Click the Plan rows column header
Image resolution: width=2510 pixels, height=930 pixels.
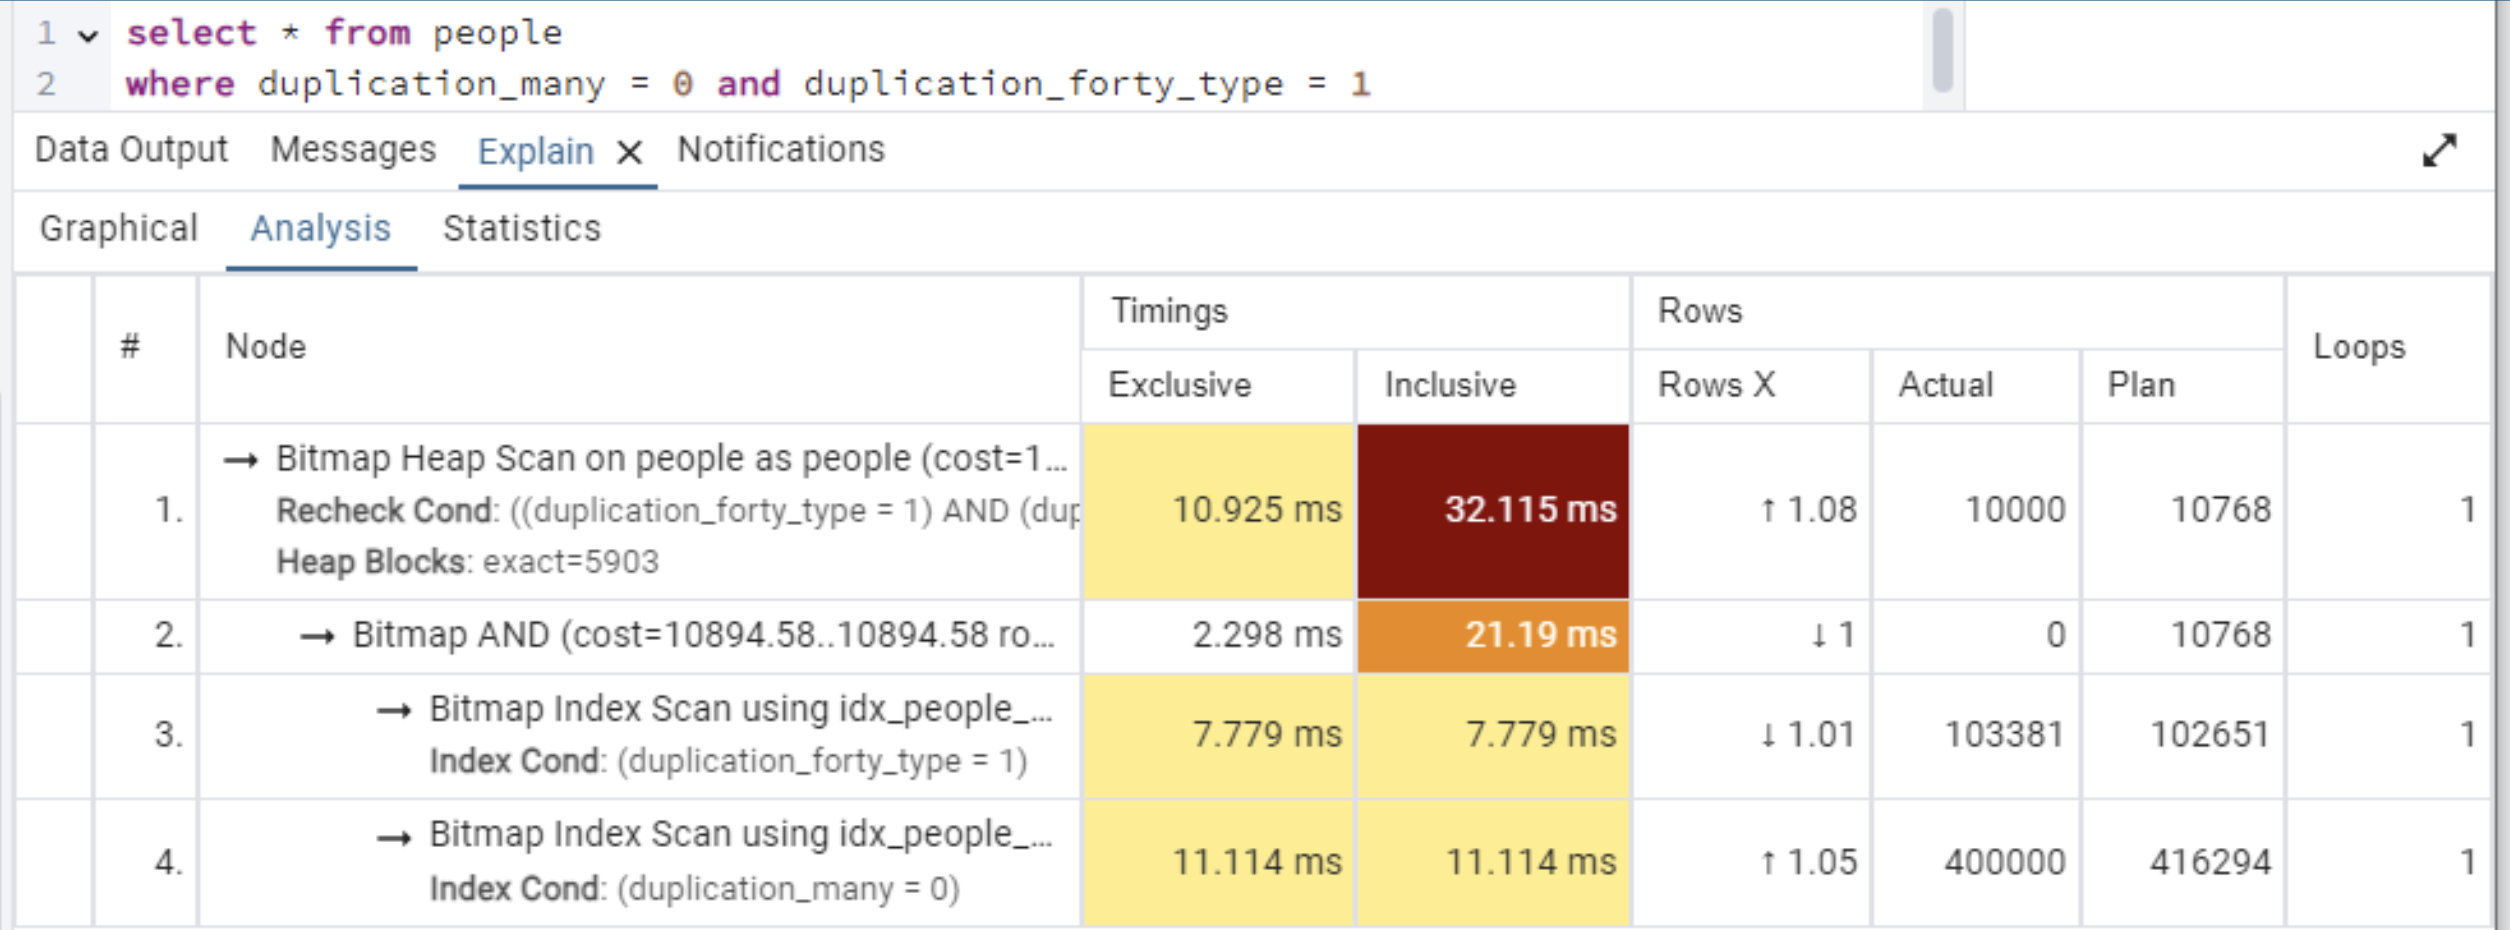2183,386
